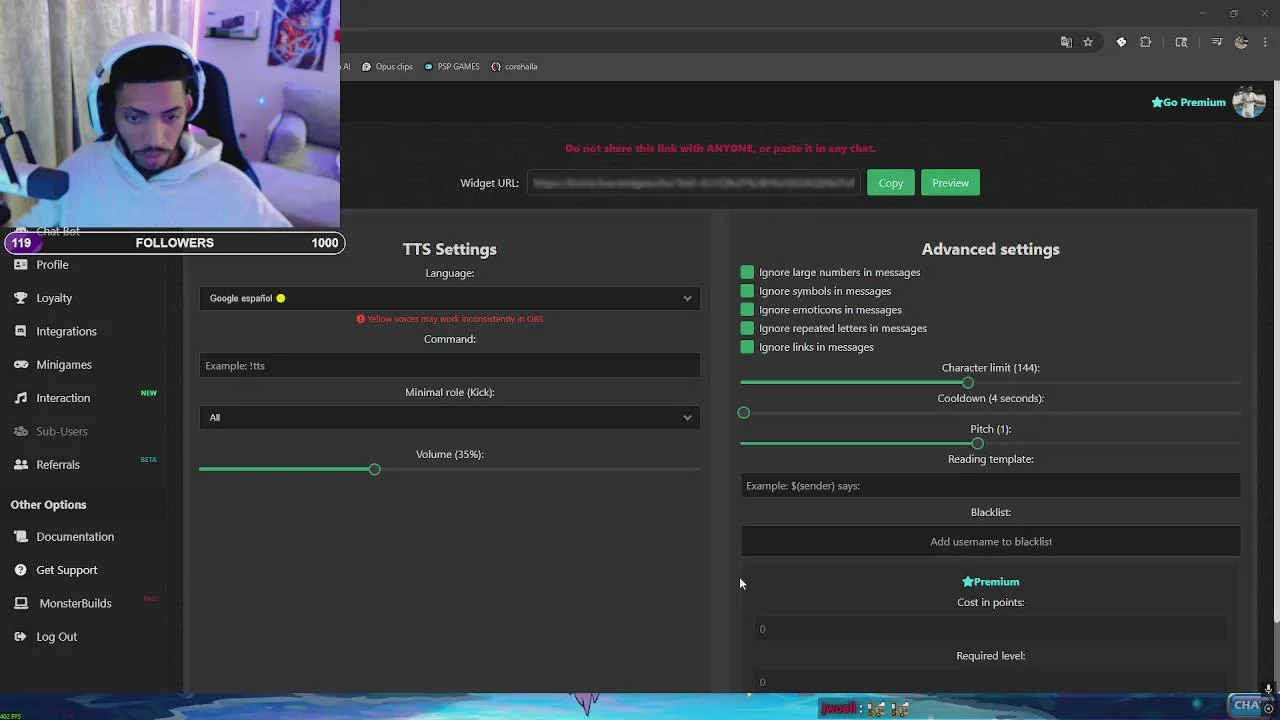Toggle Ignore links in messages checkbox
1280x720 pixels.
[x=747, y=347]
